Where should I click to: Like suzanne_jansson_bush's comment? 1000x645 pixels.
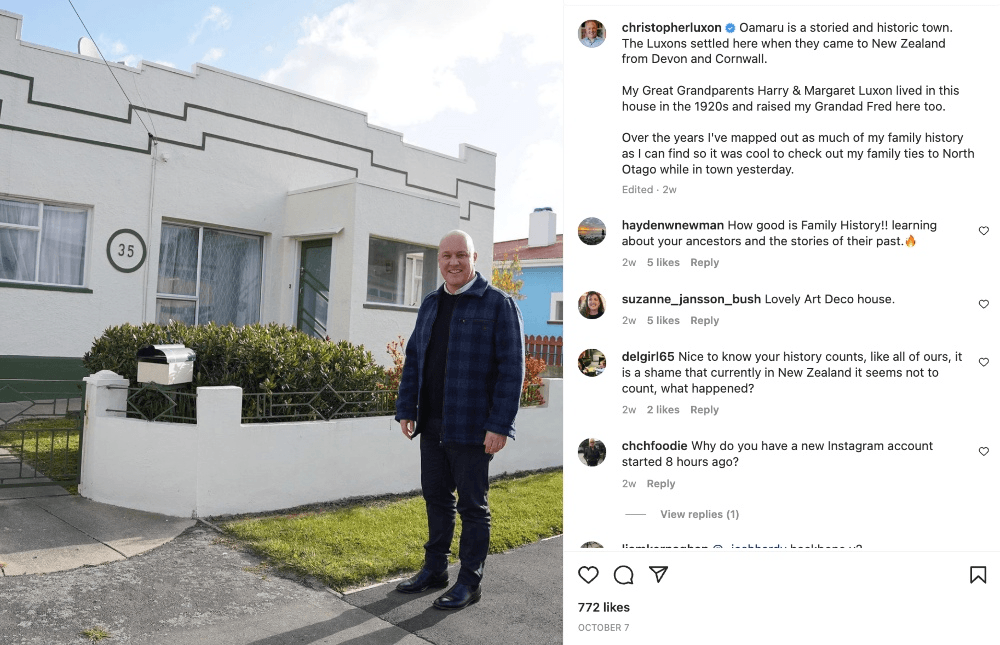[x=983, y=304]
